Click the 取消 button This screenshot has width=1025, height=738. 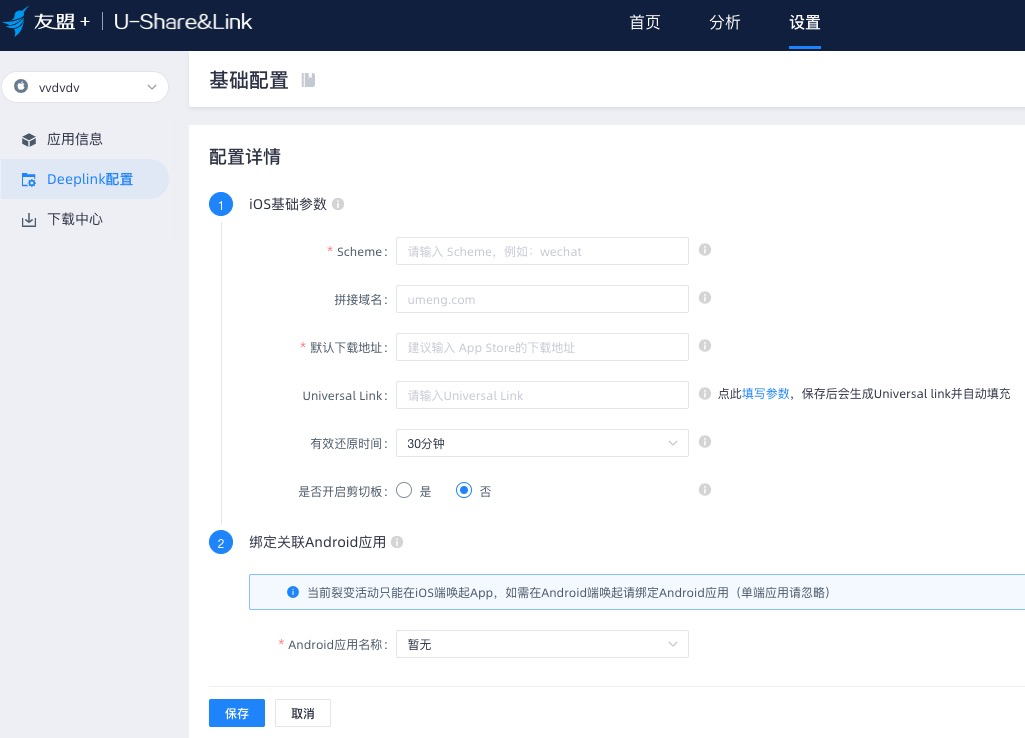pyautogui.click(x=303, y=713)
